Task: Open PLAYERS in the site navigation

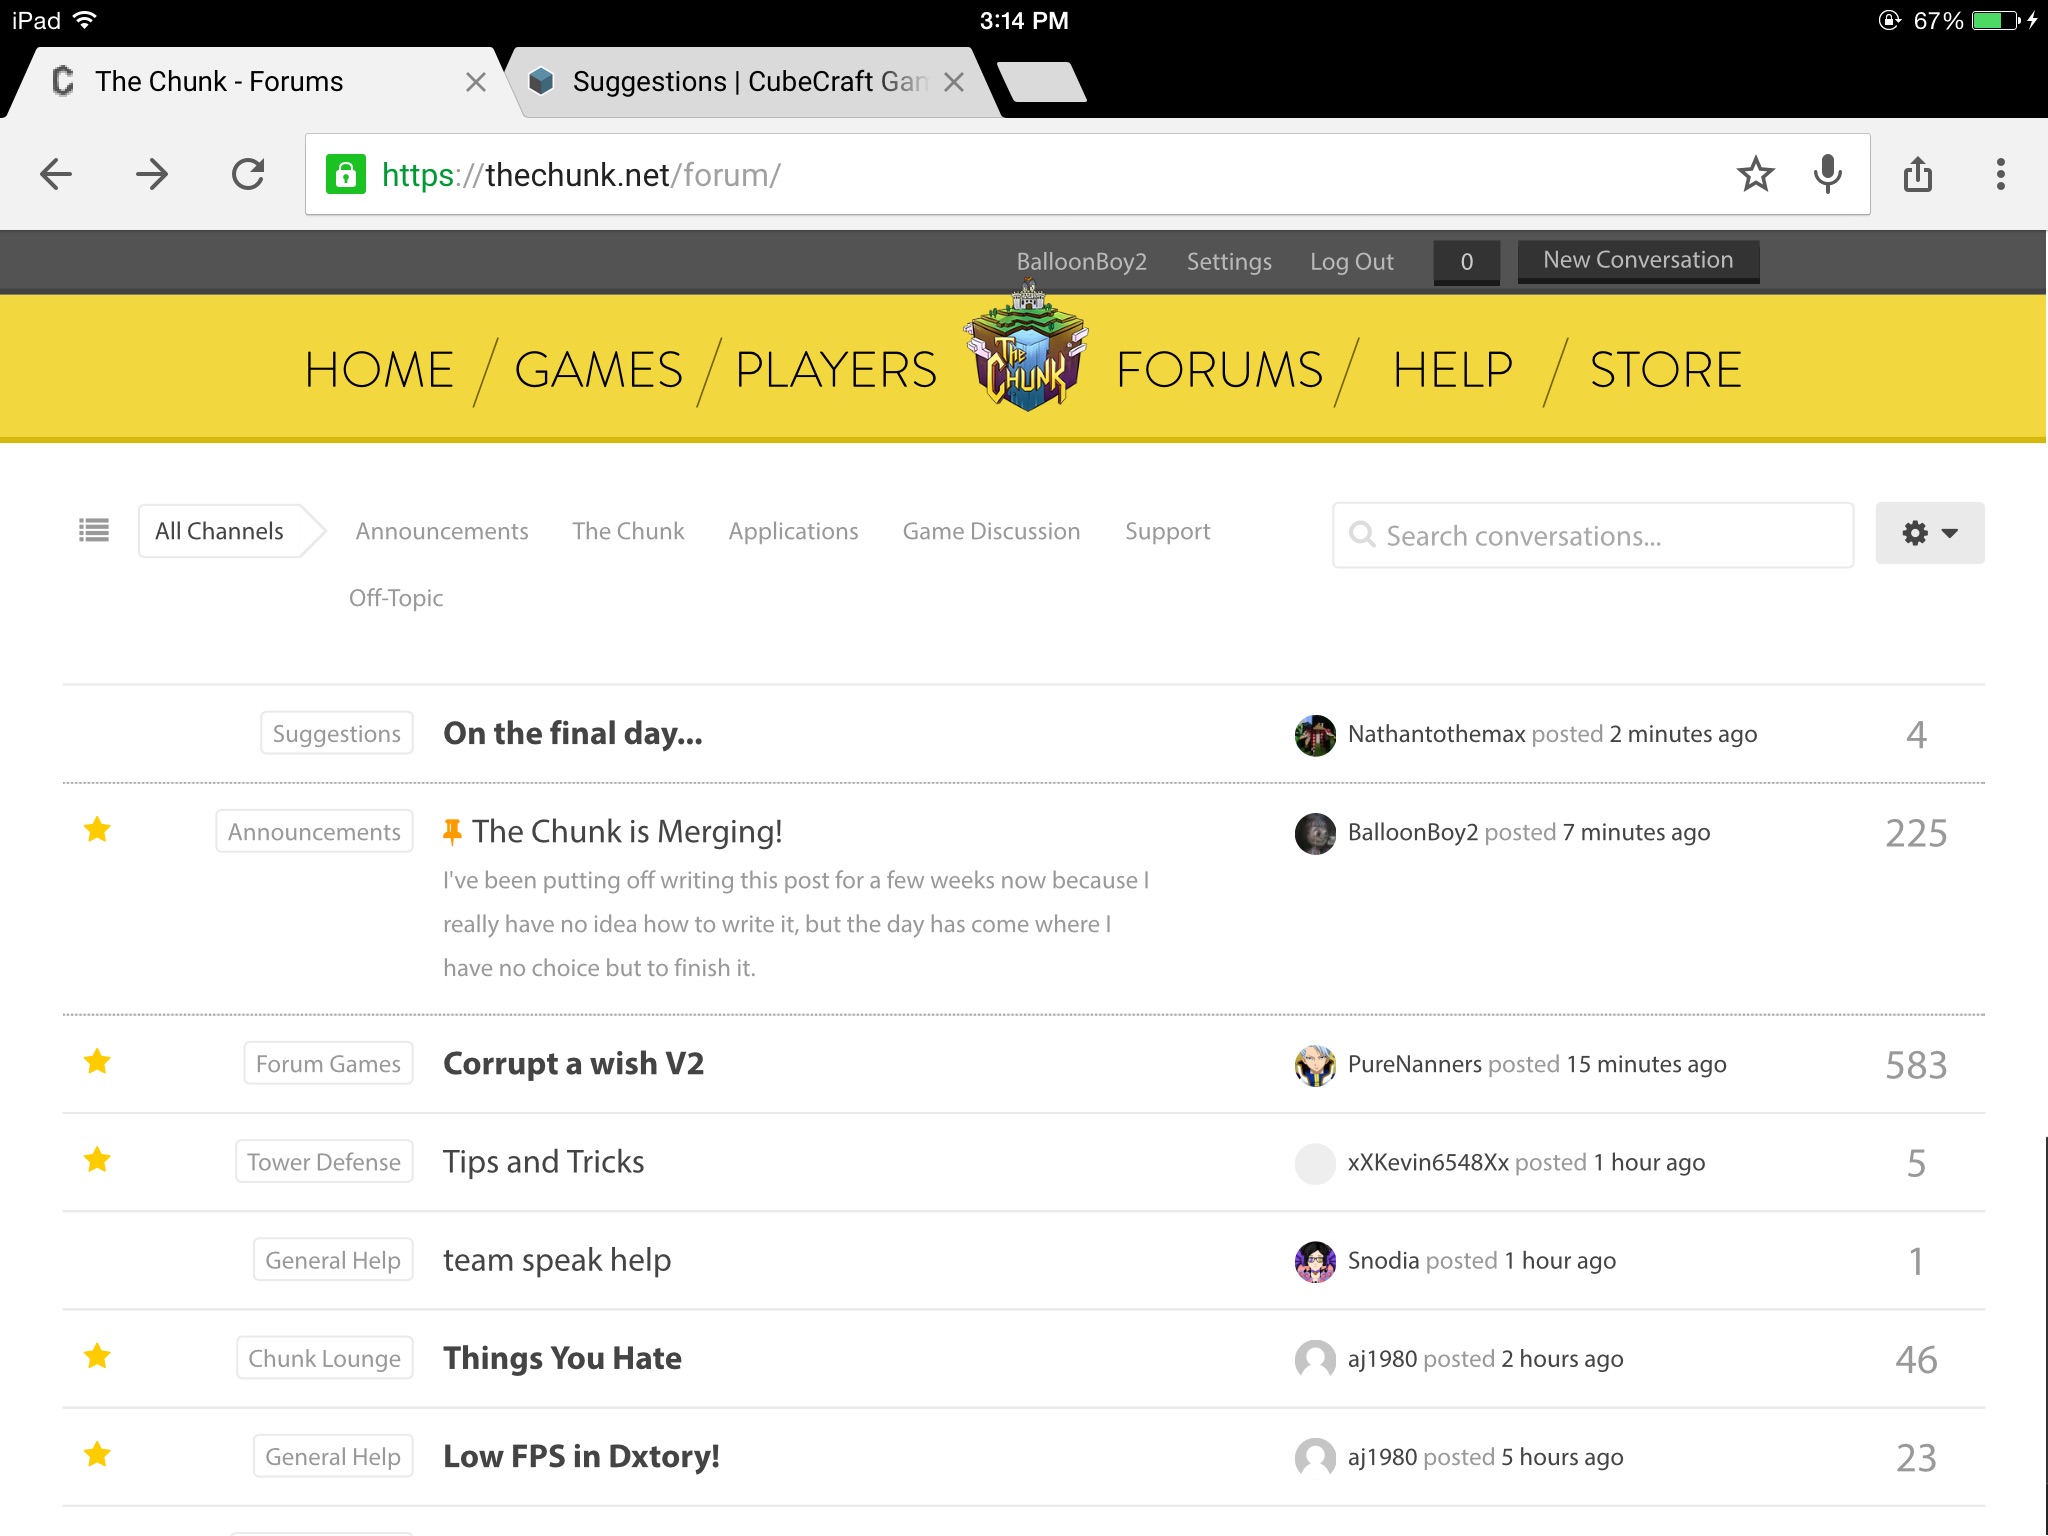Action: point(836,370)
